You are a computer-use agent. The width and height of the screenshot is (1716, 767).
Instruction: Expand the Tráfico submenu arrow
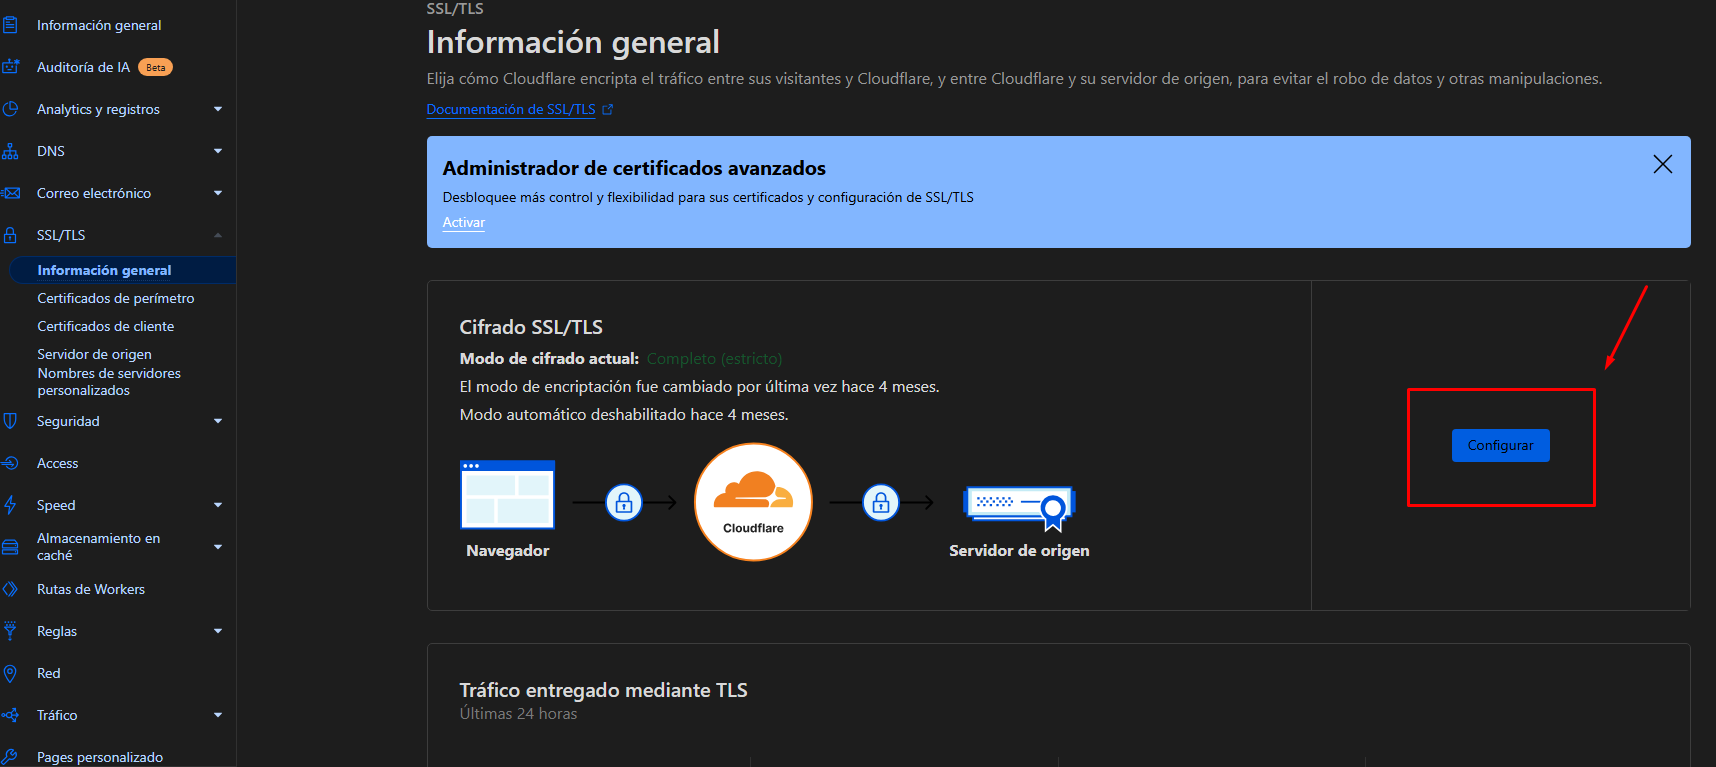(218, 715)
